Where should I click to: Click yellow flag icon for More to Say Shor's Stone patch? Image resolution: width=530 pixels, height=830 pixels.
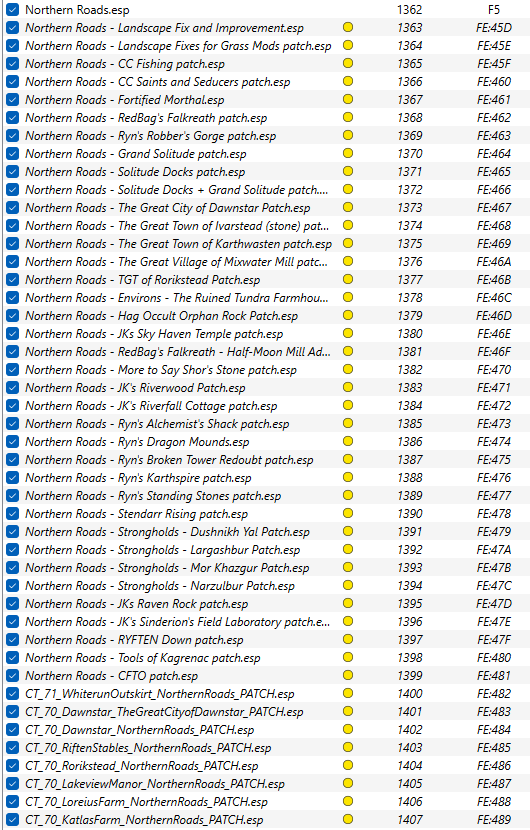click(x=348, y=369)
